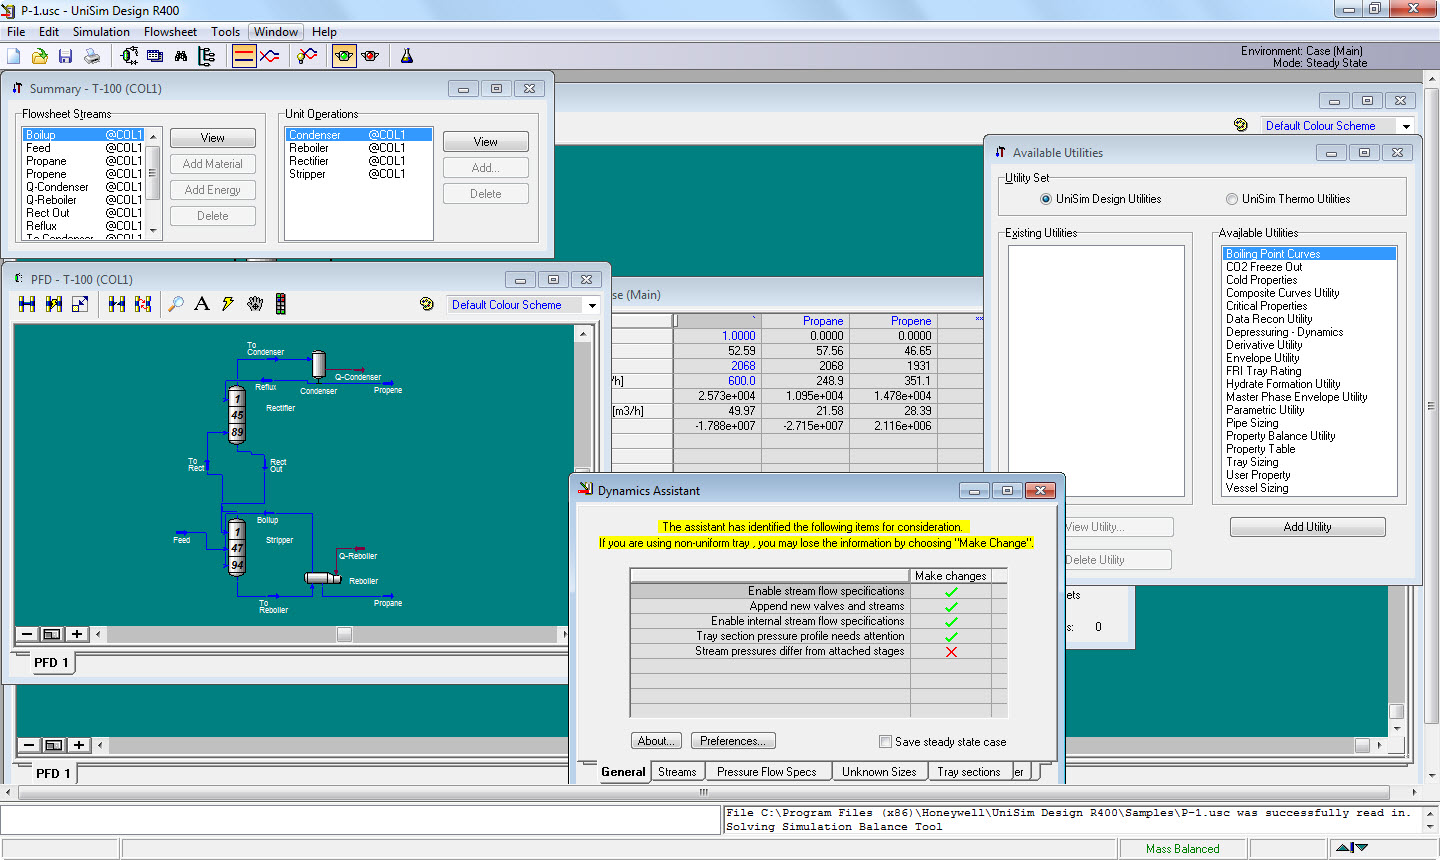Click View button for Flowsheet Streams
The height and width of the screenshot is (860, 1440).
pyautogui.click(x=213, y=138)
